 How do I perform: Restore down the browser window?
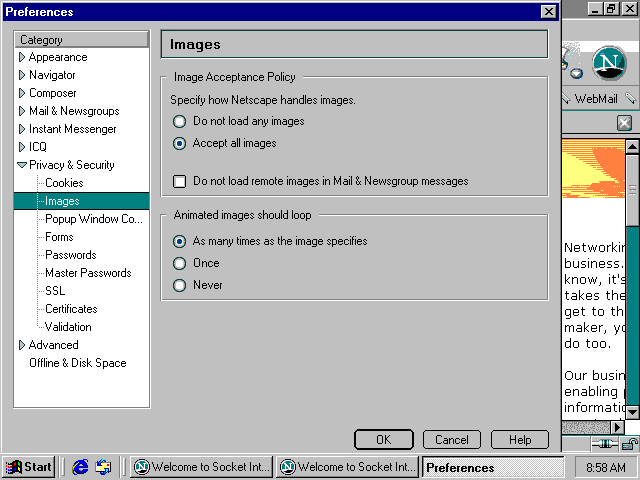point(611,9)
